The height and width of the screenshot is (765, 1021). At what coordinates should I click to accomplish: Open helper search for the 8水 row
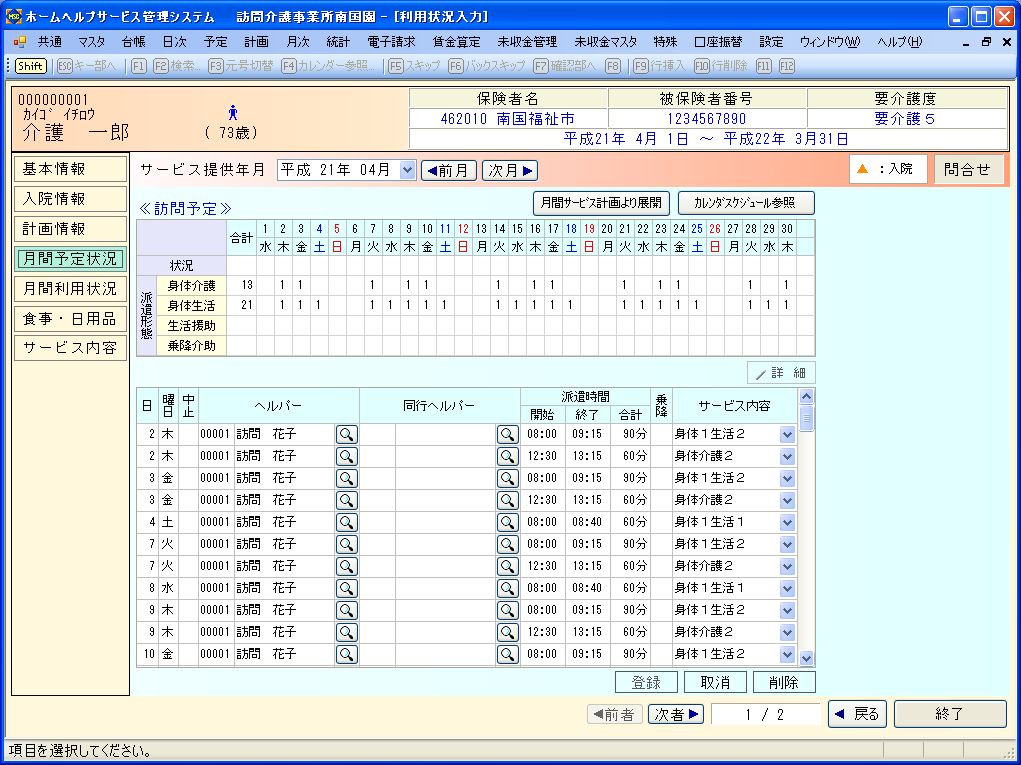pyautogui.click(x=346, y=588)
